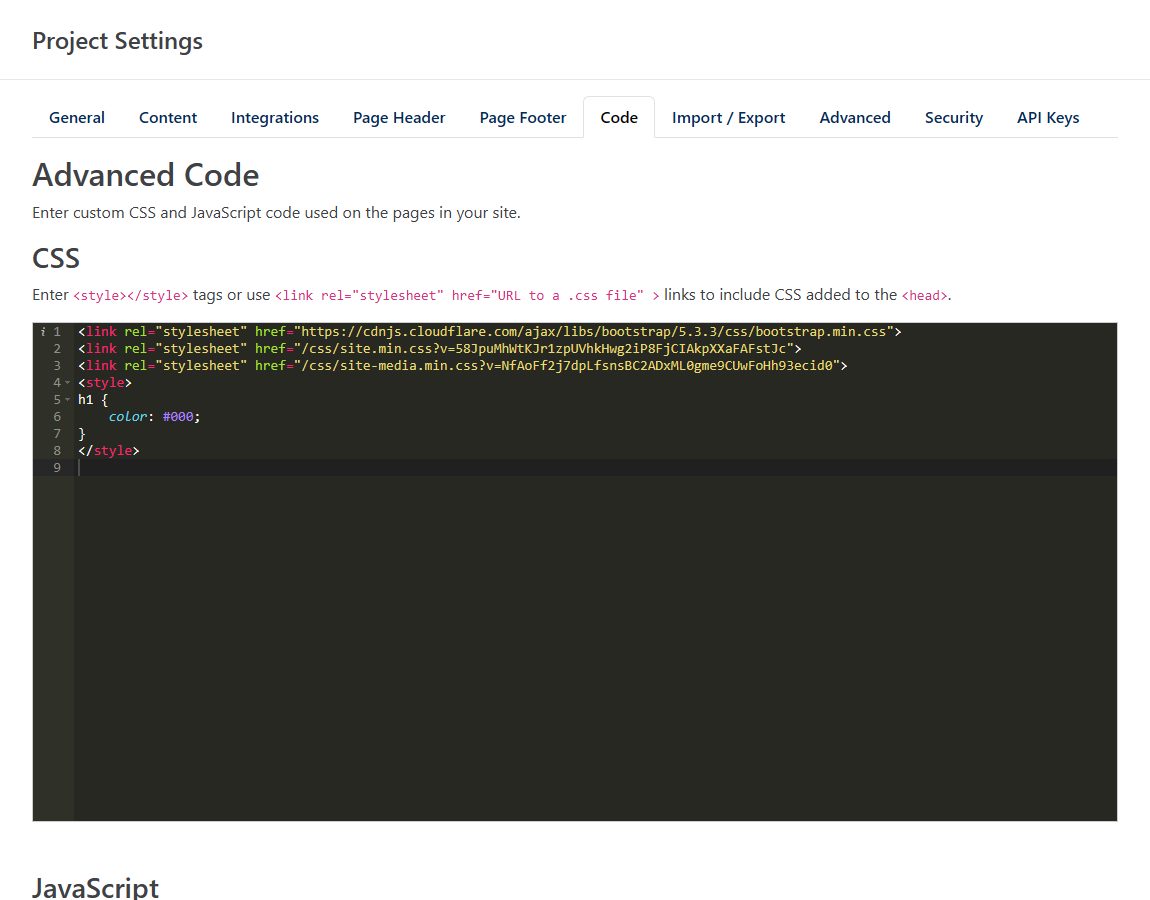
Task: Click the CSS section heading
Action: [56, 258]
